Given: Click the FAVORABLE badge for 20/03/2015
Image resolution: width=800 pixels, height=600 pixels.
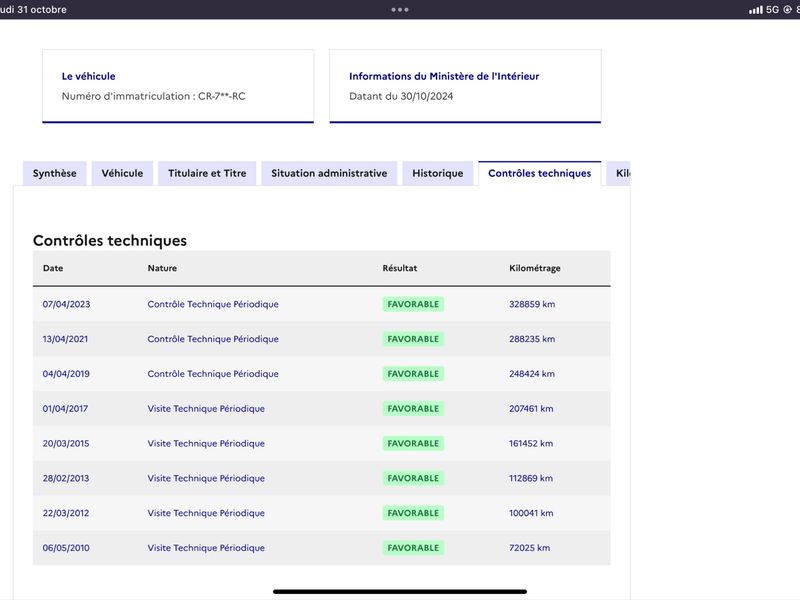Looking at the screenshot, I should [x=413, y=443].
